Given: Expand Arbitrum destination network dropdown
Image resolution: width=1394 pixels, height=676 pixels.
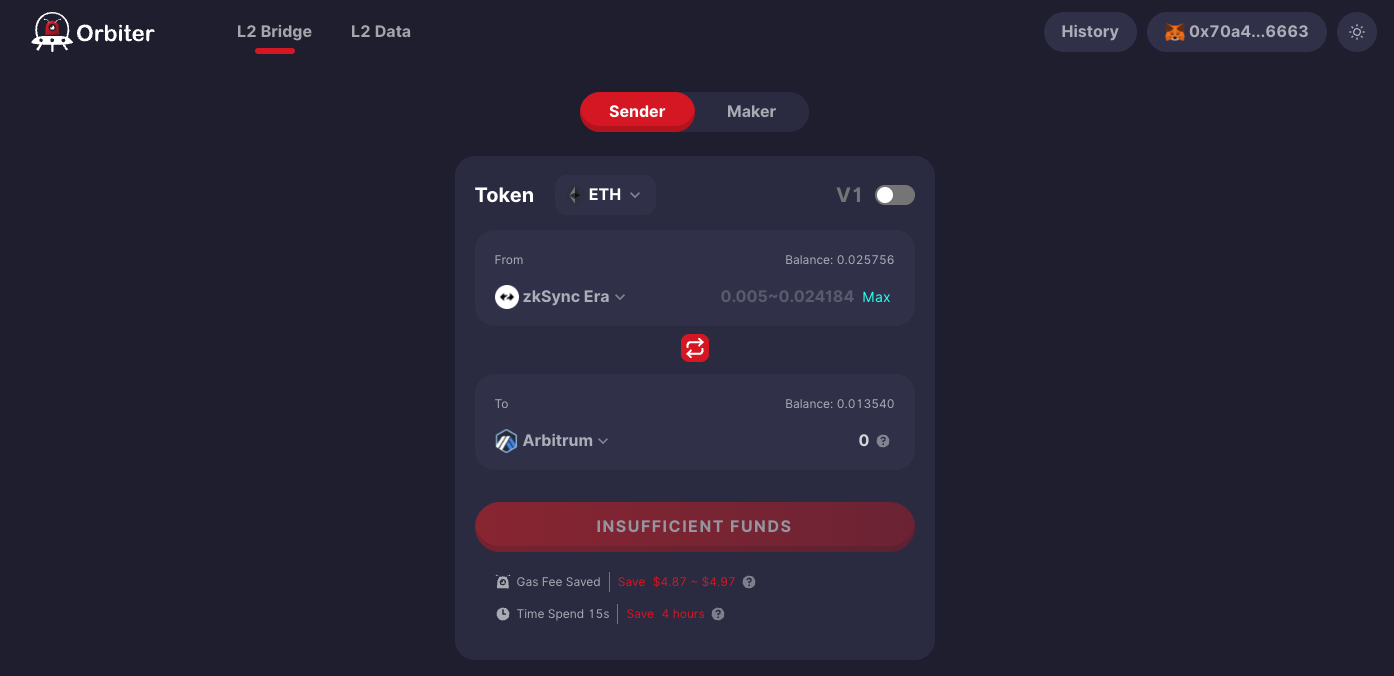Looking at the screenshot, I should (552, 441).
